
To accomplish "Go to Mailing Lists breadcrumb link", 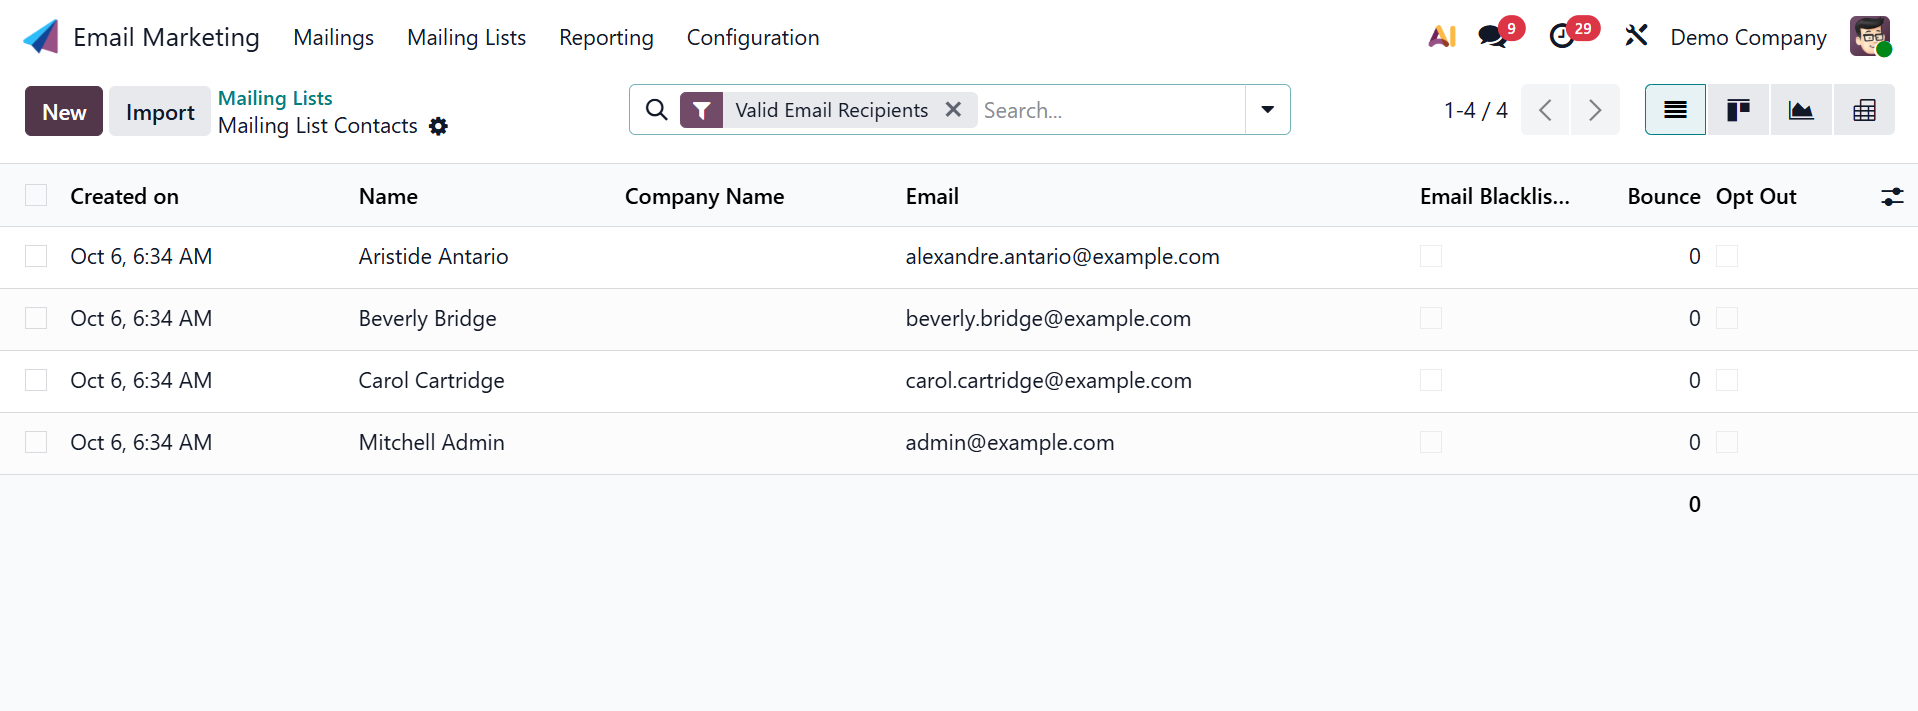I will pyautogui.click(x=275, y=98).
